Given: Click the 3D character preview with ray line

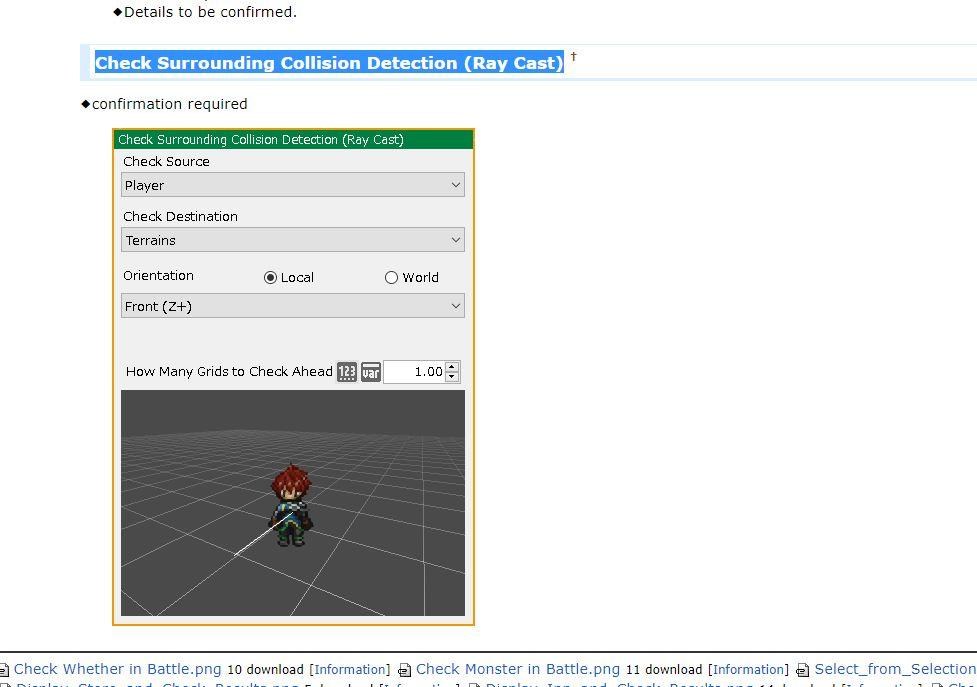Looking at the screenshot, I should [x=293, y=503].
